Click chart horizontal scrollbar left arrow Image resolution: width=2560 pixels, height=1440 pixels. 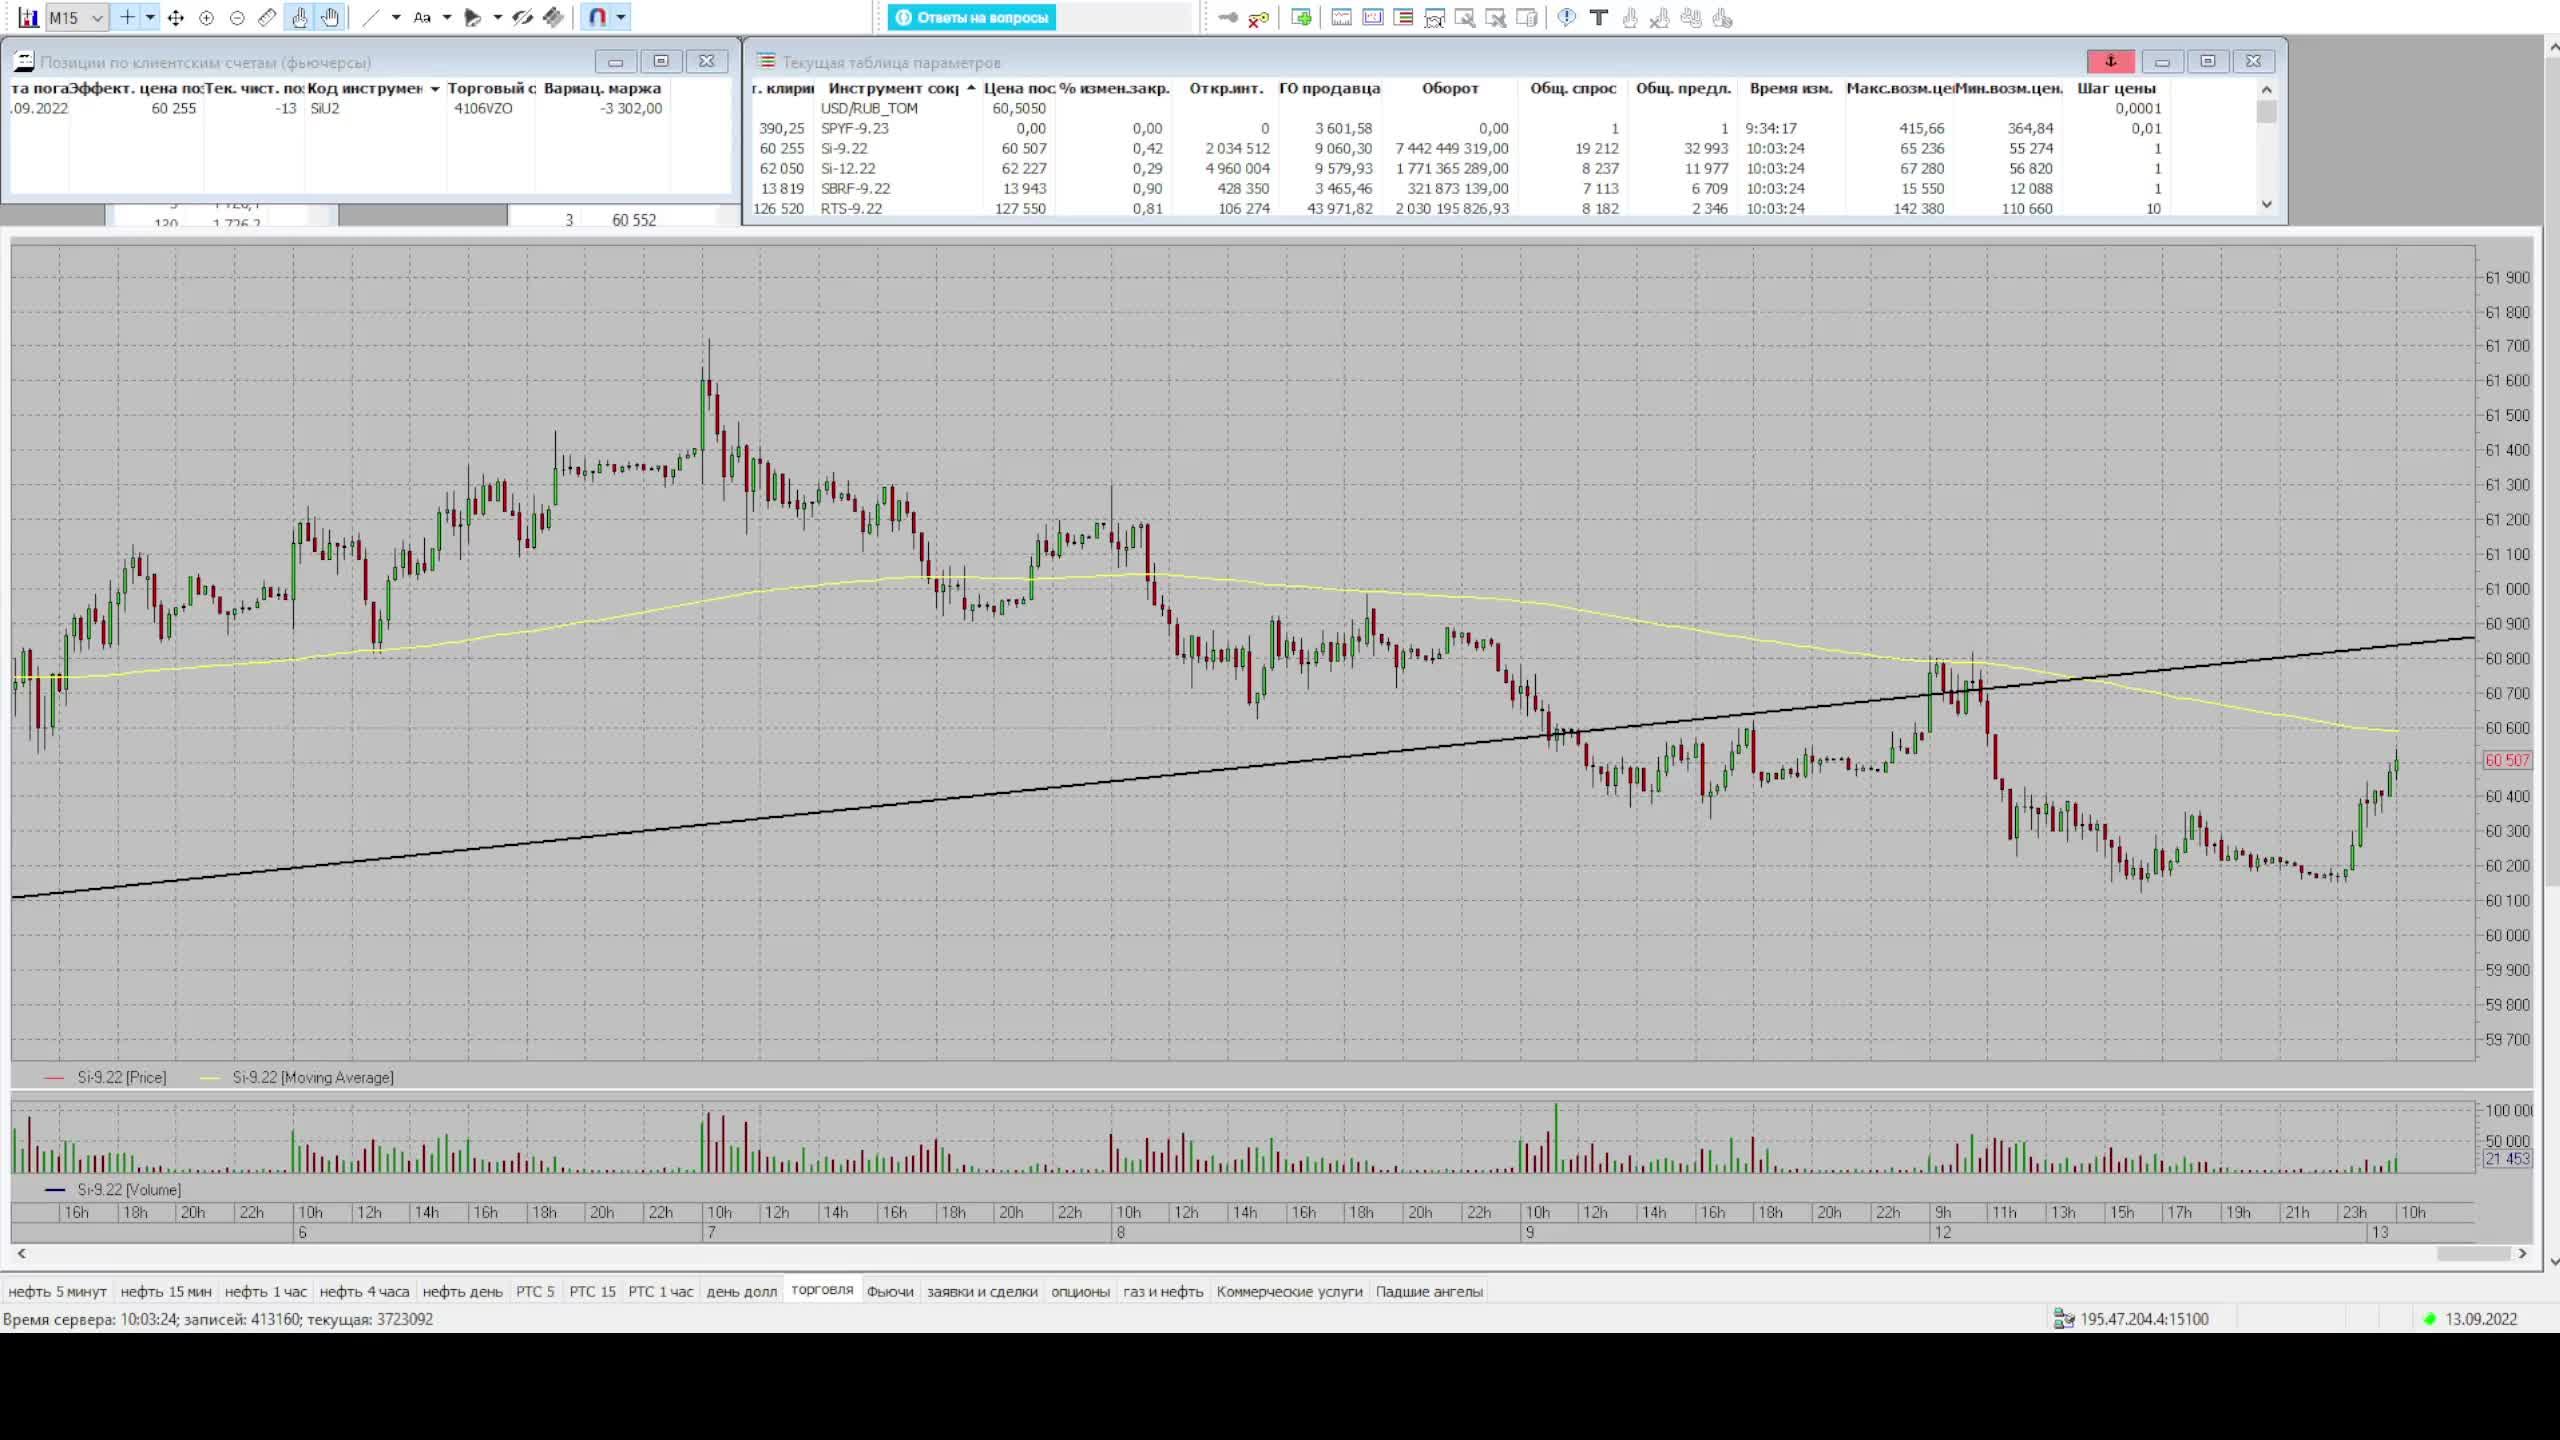pos(21,1253)
